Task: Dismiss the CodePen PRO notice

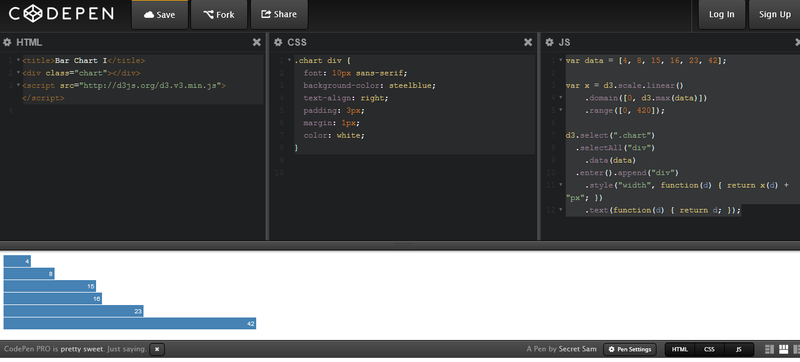Action: pyautogui.click(x=157, y=349)
